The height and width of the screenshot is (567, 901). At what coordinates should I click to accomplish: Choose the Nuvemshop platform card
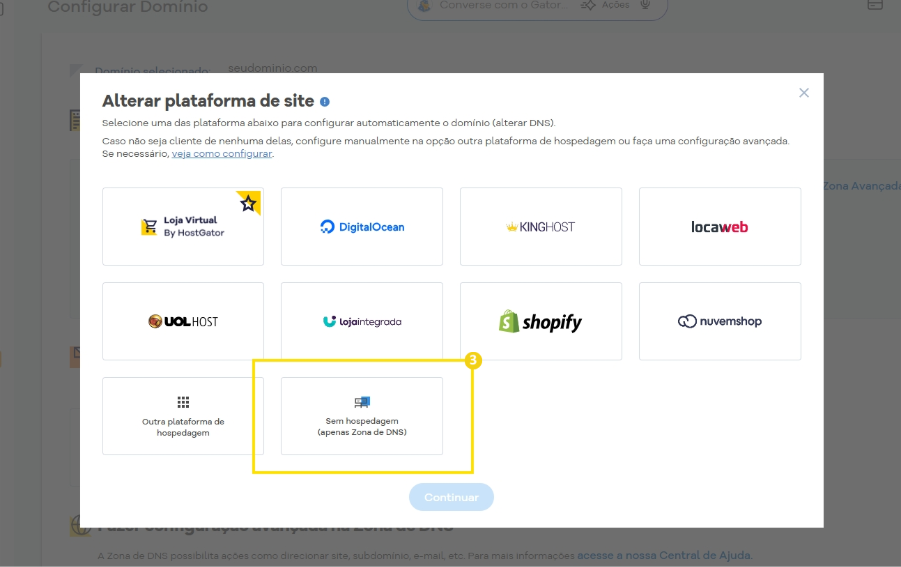point(720,321)
